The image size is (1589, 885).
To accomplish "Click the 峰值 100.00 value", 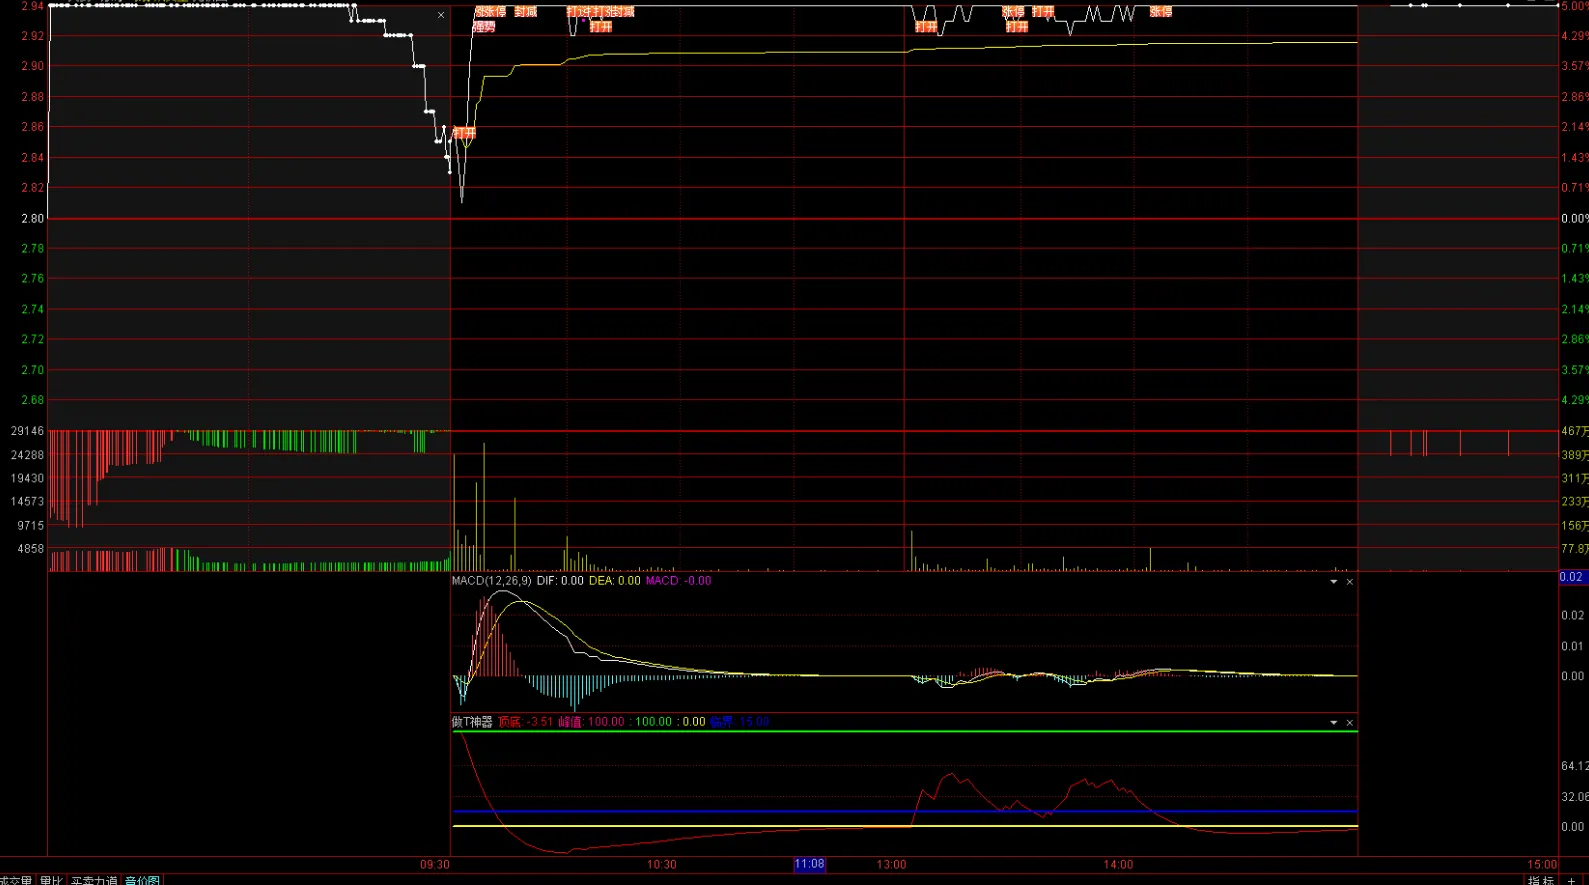I will (591, 722).
